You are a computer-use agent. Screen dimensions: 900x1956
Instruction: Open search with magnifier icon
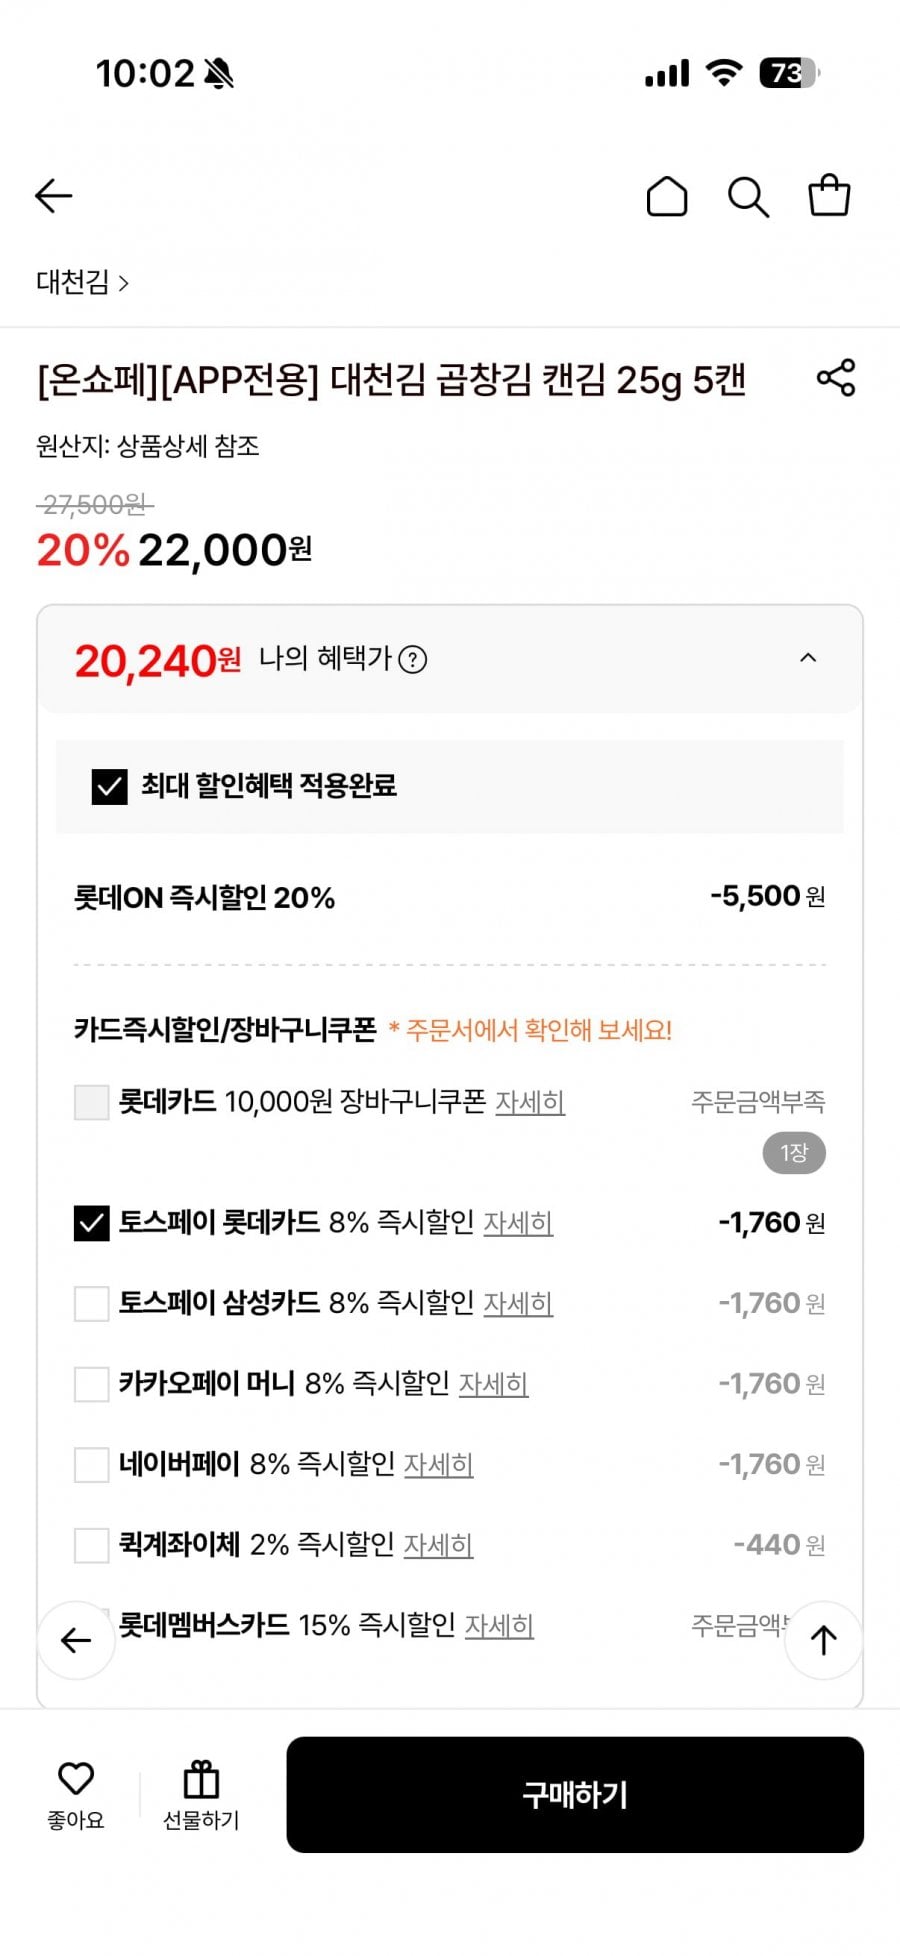point(747,197)
